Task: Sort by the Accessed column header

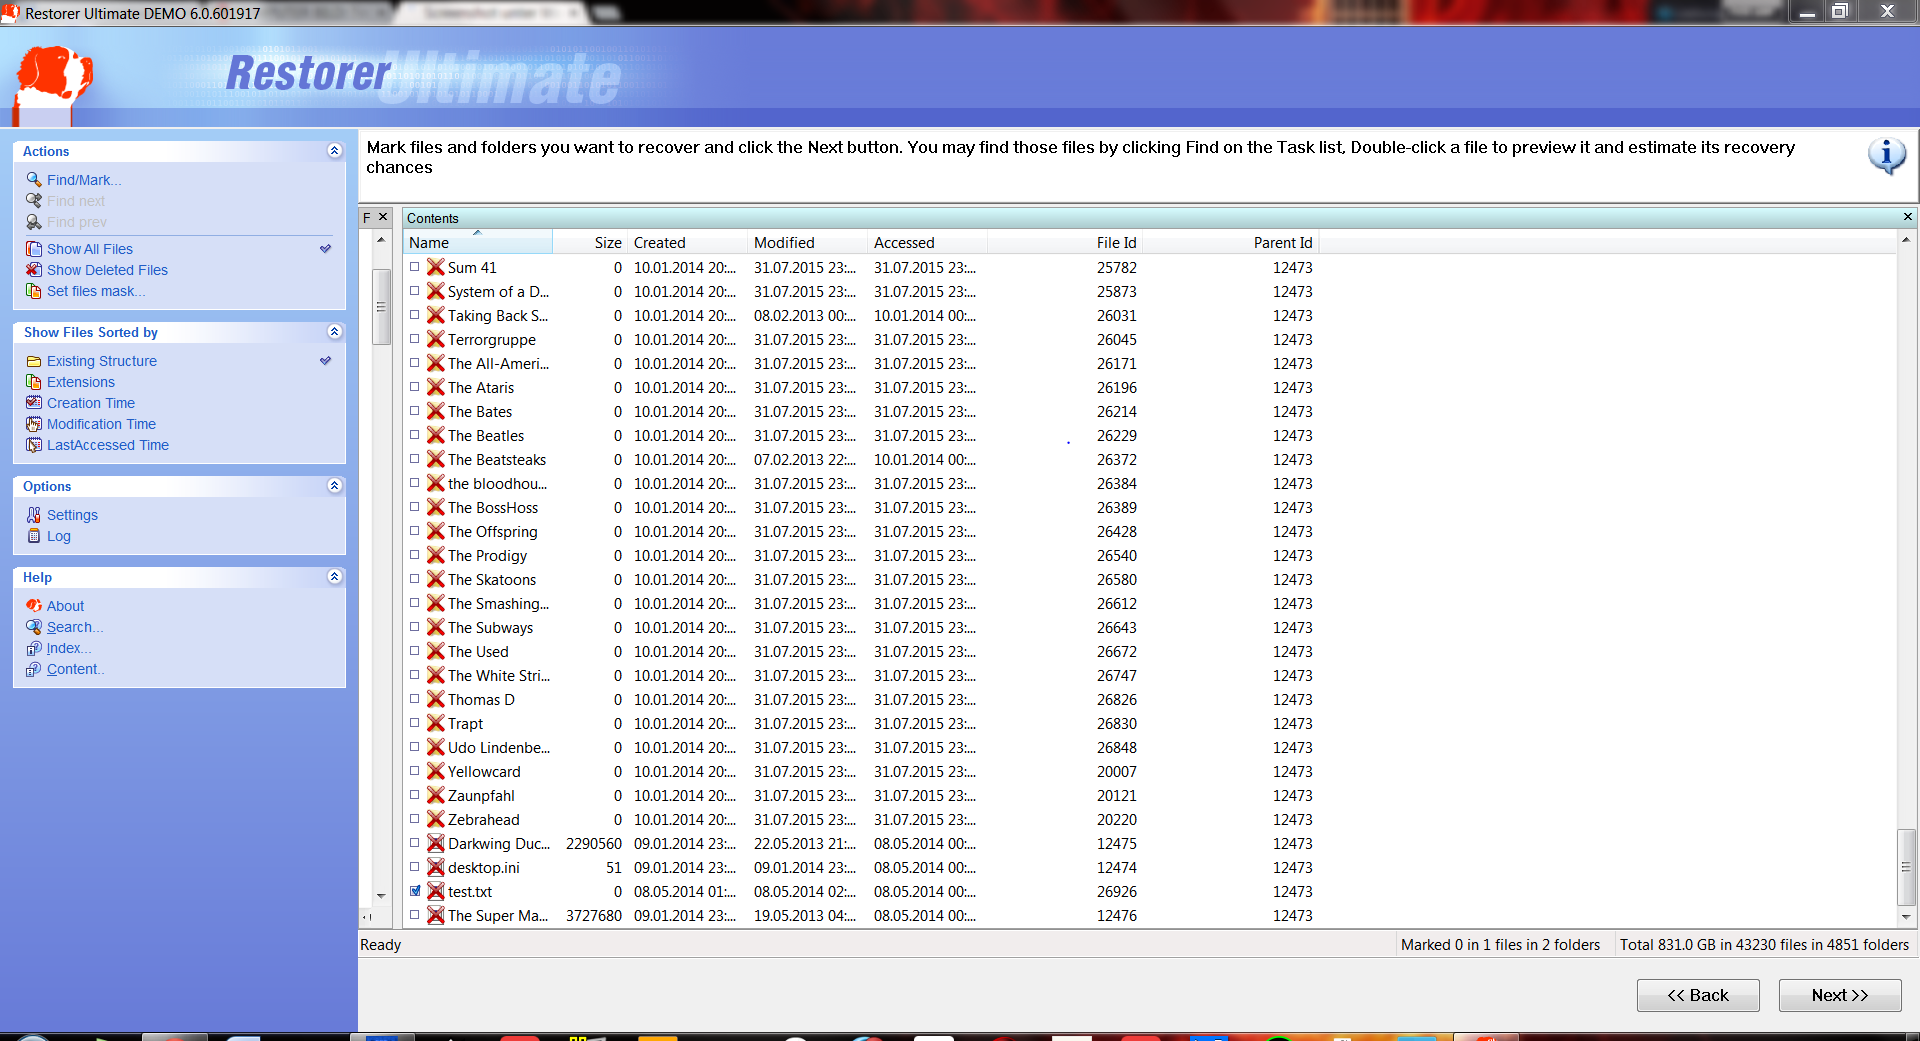Action: [927, 242]
